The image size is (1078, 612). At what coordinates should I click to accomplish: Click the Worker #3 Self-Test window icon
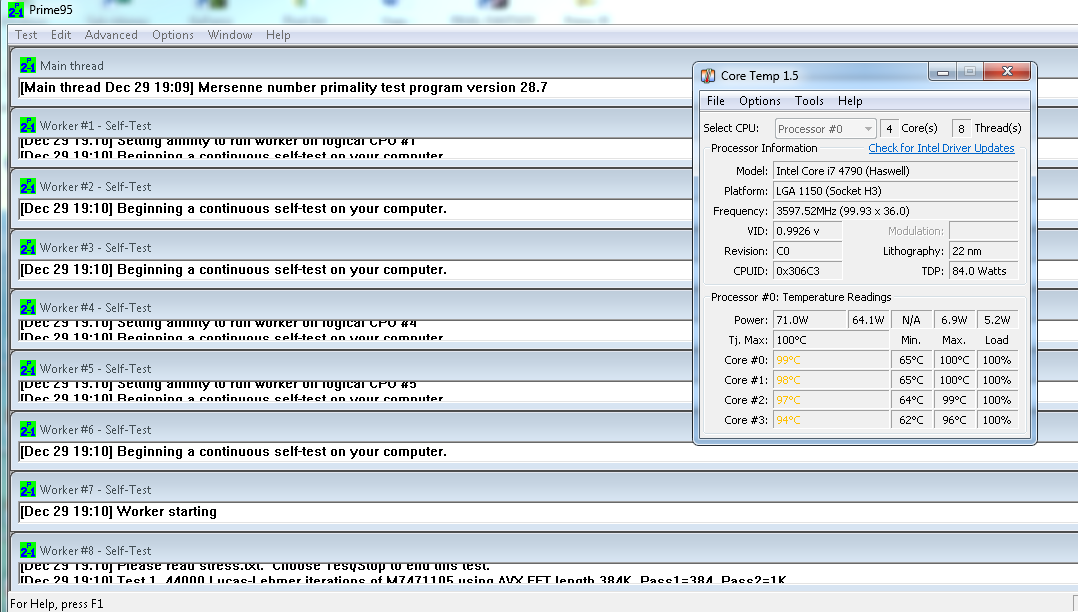[x=28, y=247]
